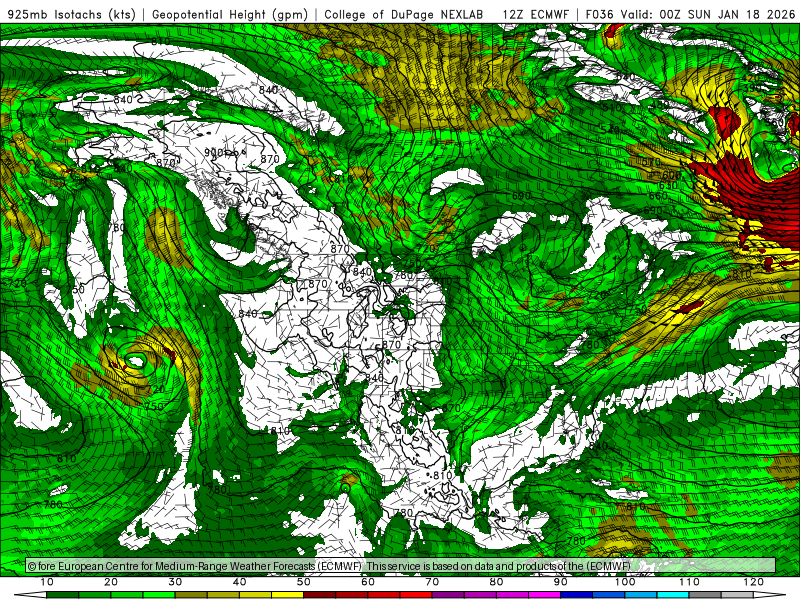
Task: Click the '20' color bar label
Action: pos(111,582)
